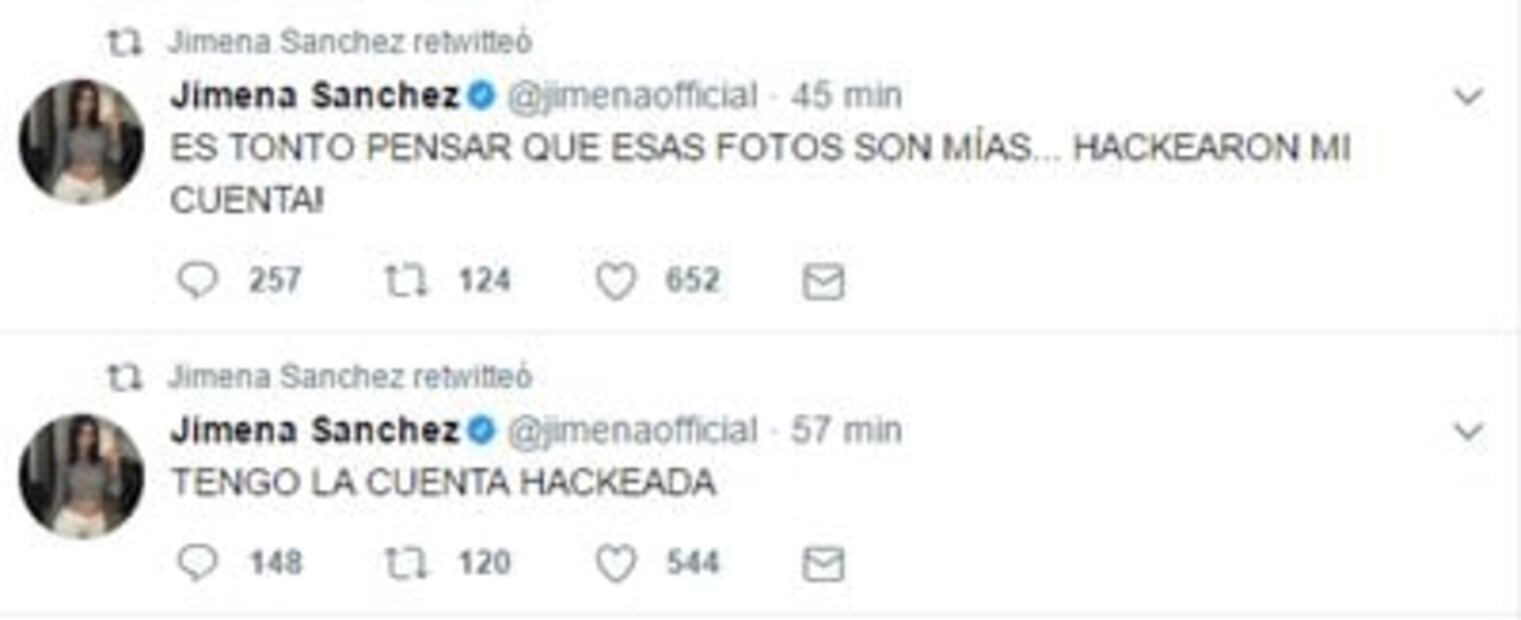The height and width of the screenshot is (620, 1521).
Task: Send the 57 min tweet by direct message
Action: [x=823, y=565]
